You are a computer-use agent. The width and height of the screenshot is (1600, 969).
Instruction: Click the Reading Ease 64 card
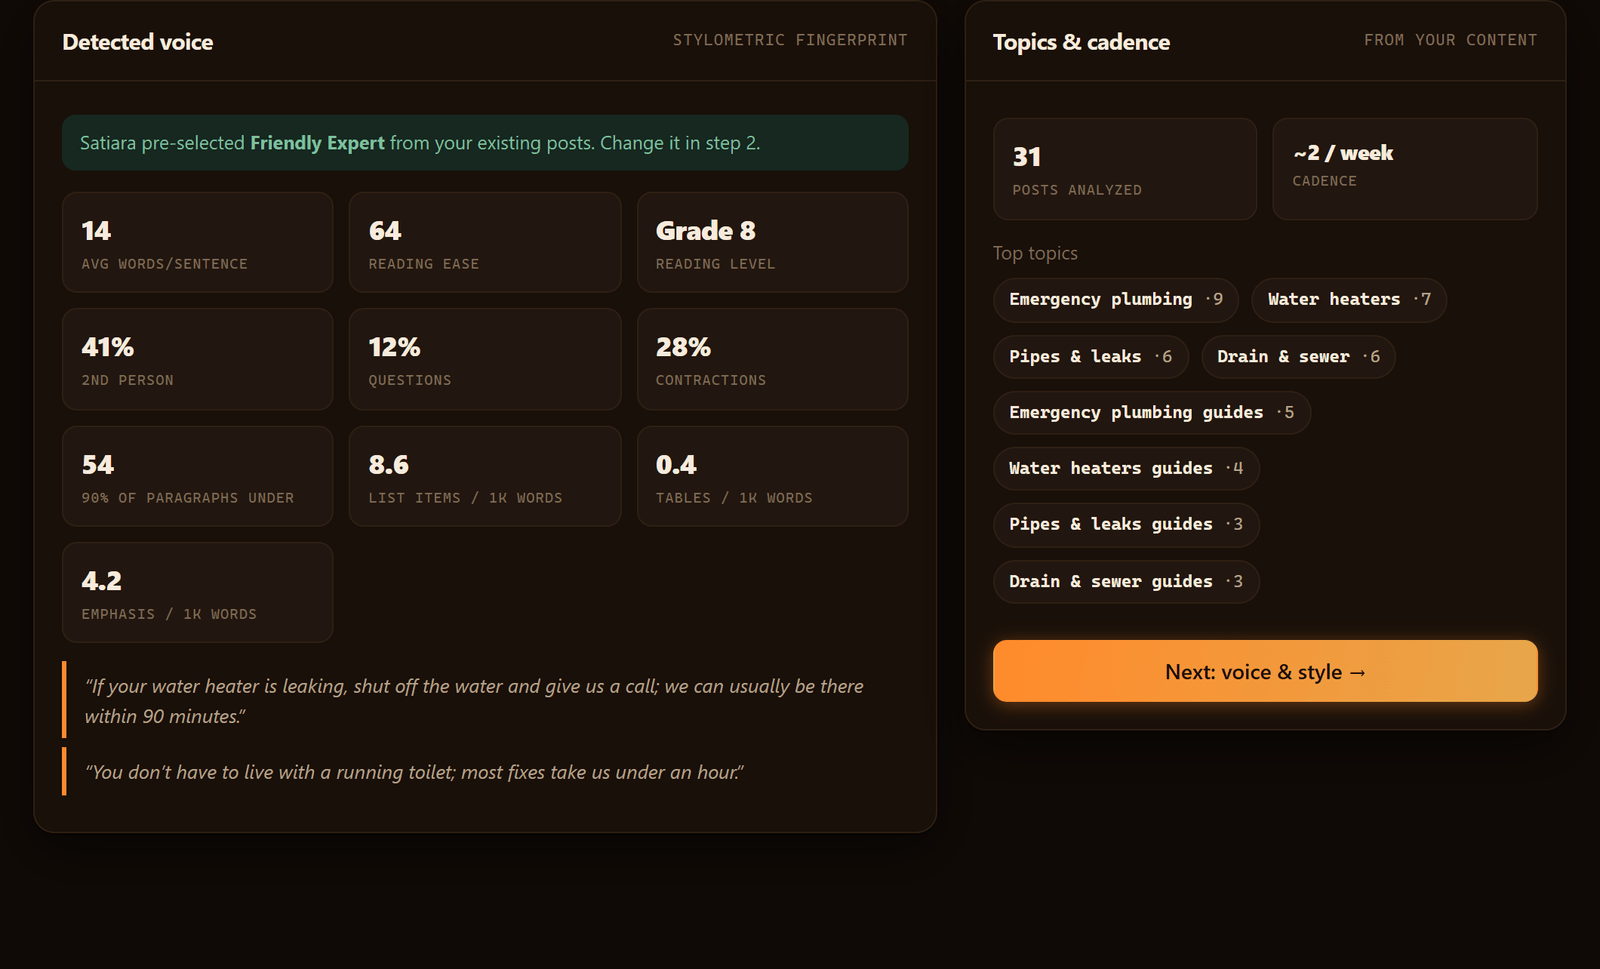485,242
